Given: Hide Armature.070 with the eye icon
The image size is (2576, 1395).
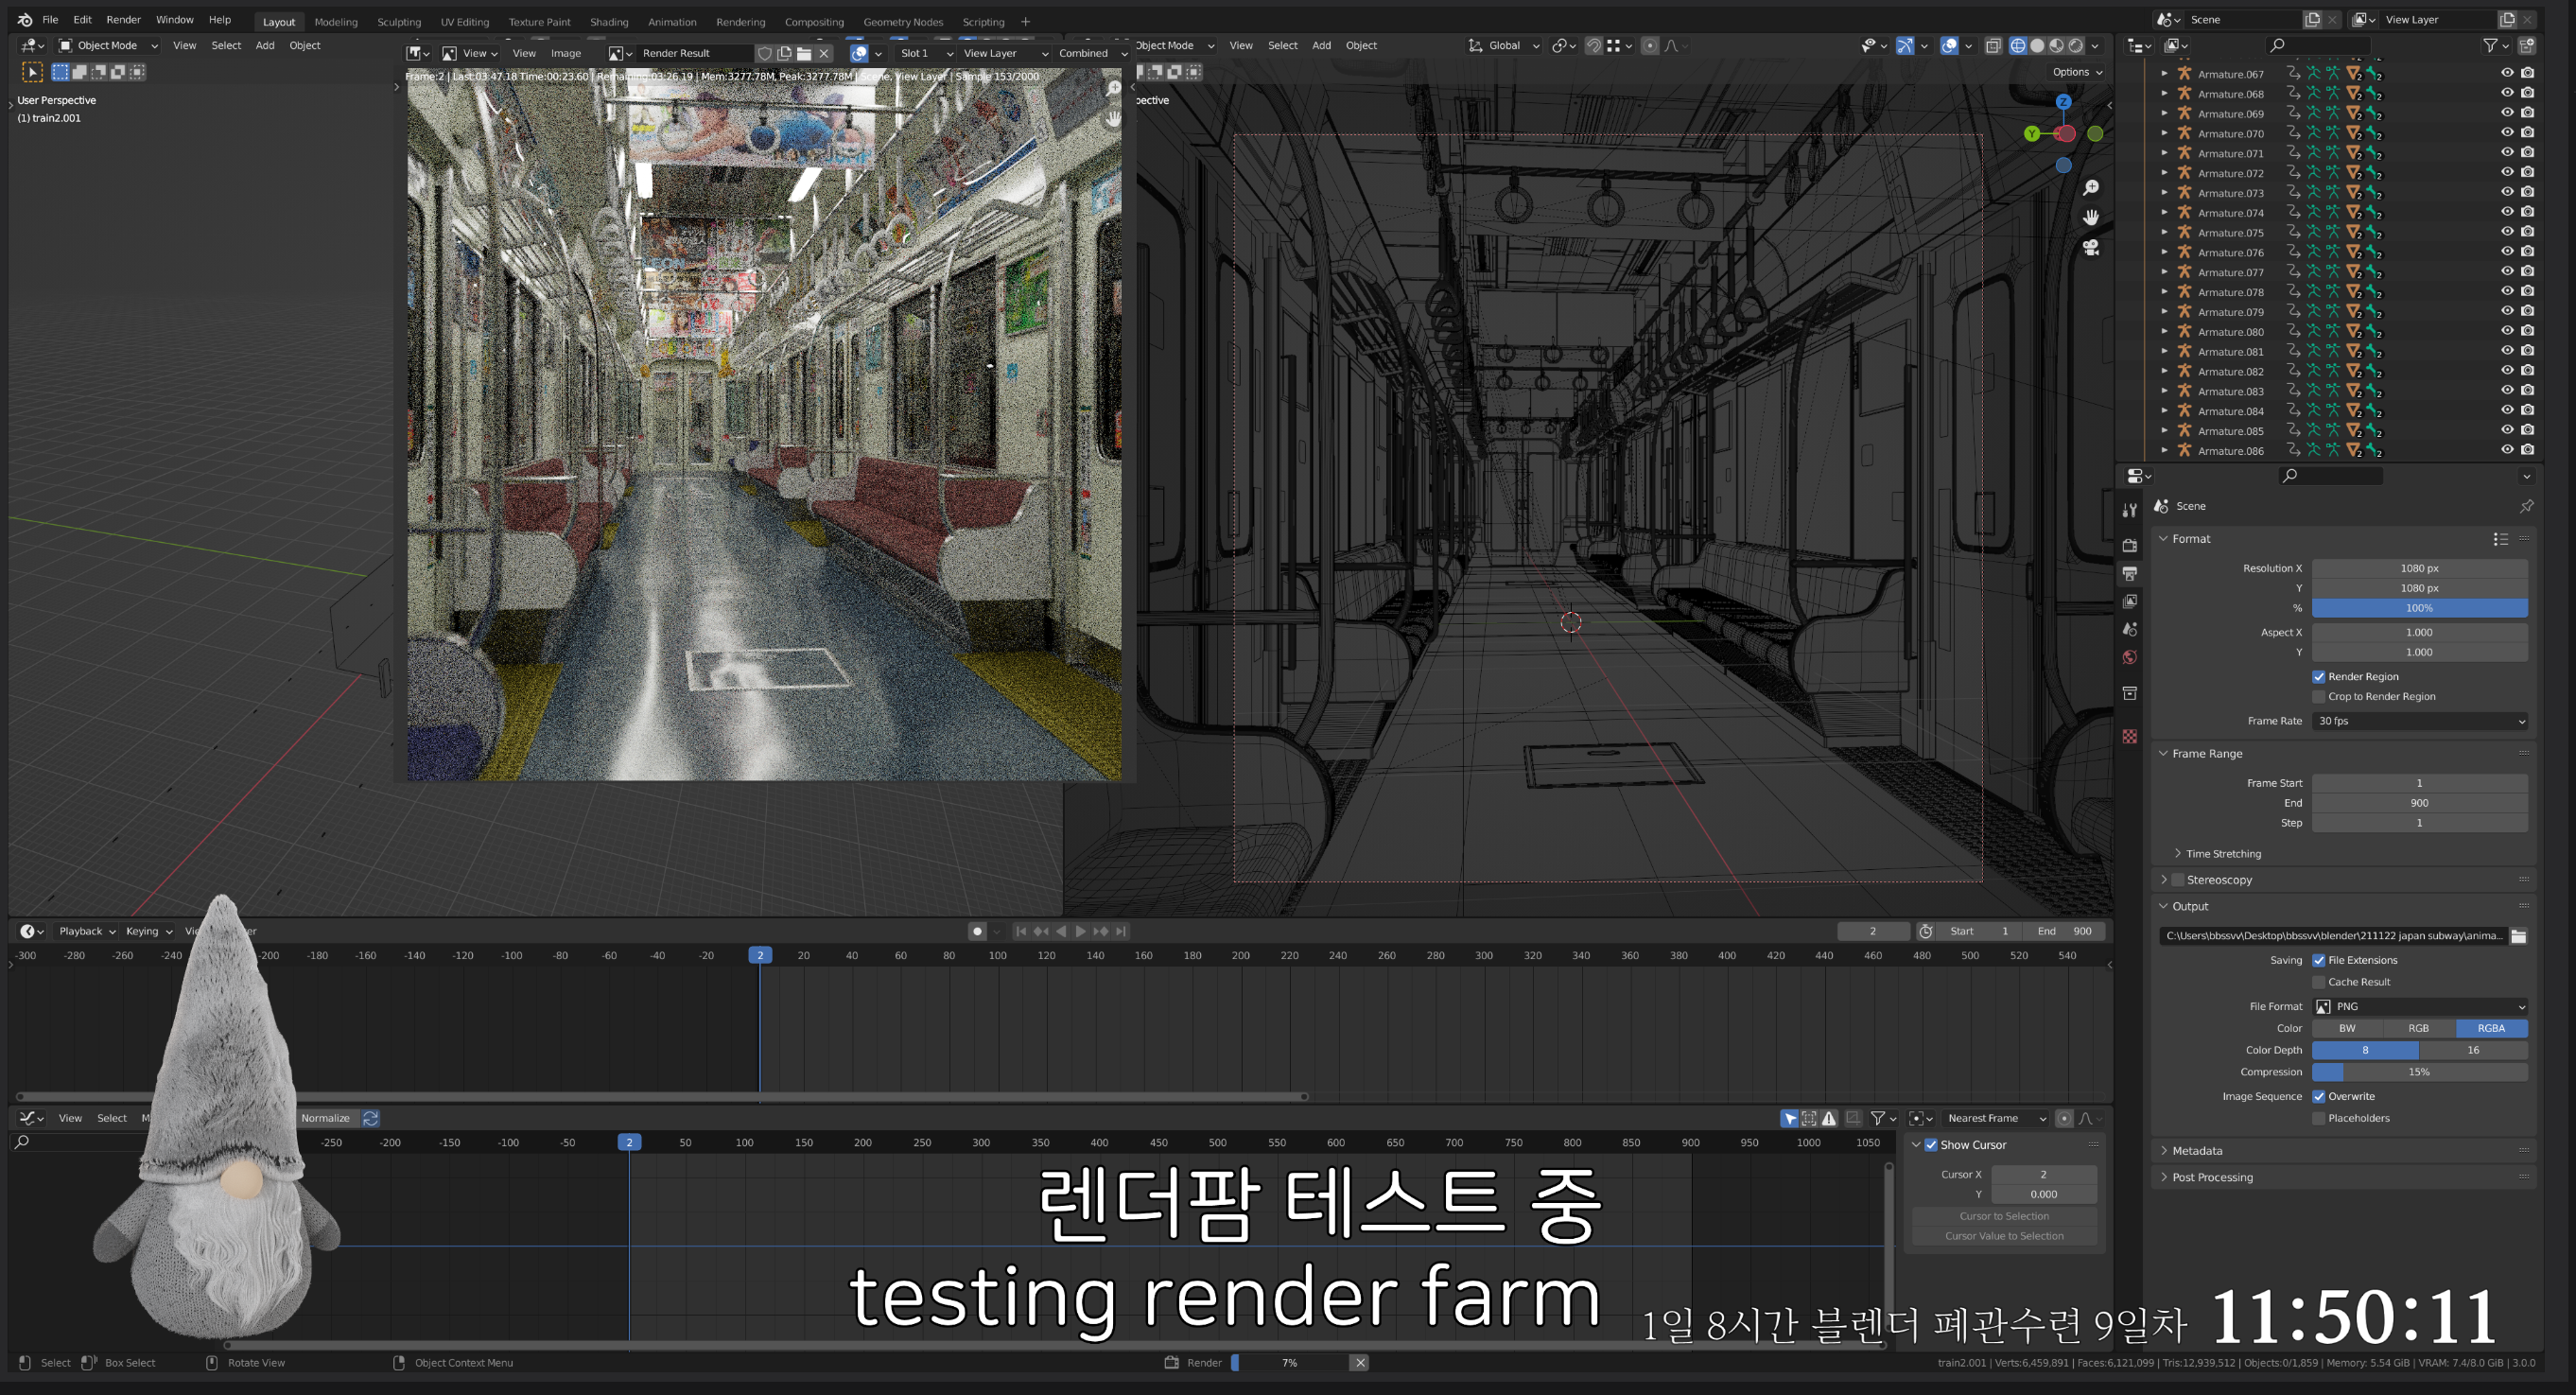Looking at the screenshot, I should (x=2506, y=133).
